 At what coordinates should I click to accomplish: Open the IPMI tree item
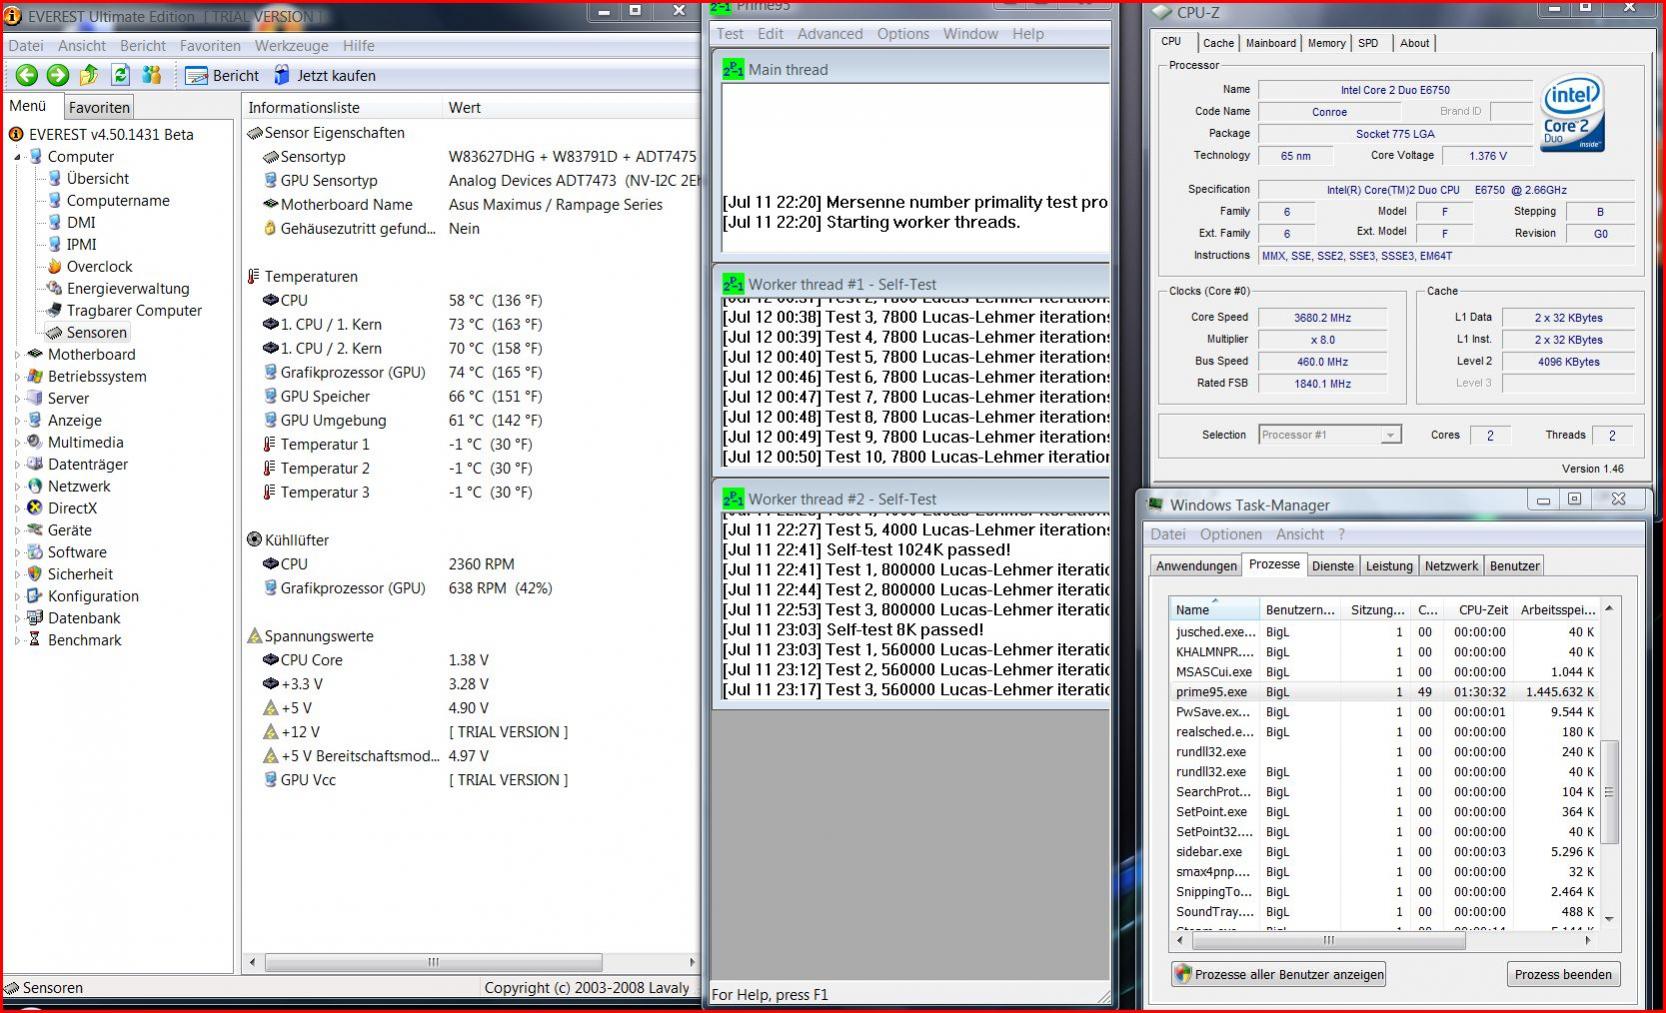pos(82,244)
